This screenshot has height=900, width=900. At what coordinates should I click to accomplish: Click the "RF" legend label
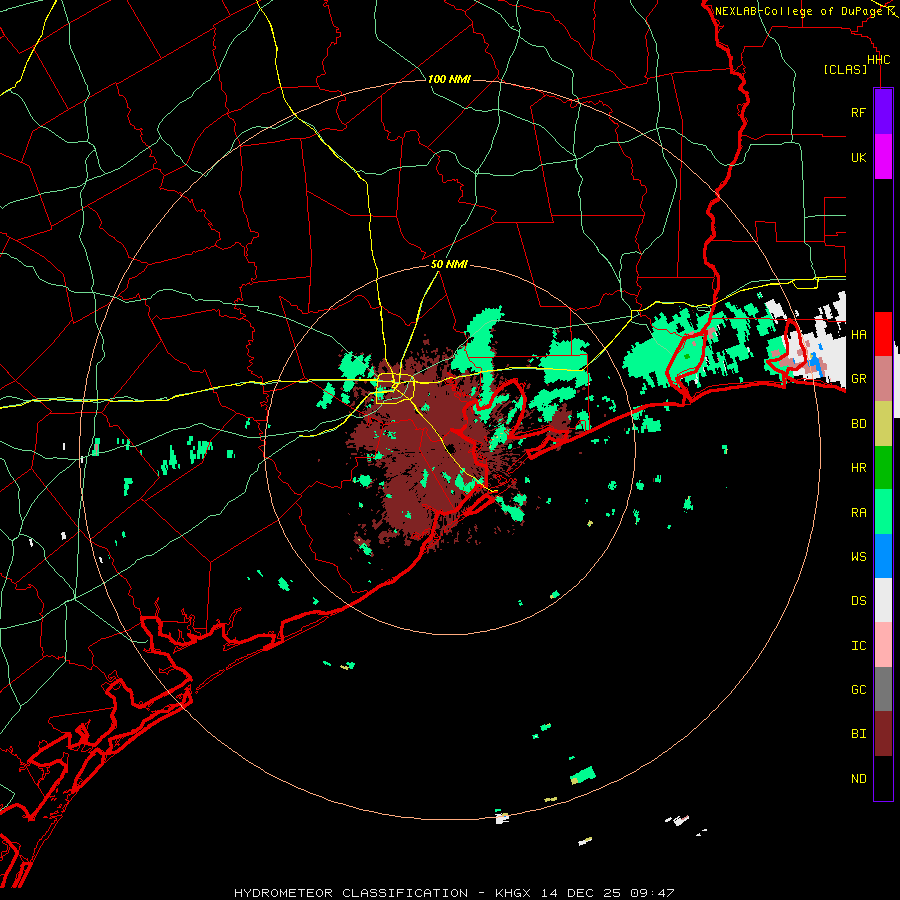coord(858,113)
